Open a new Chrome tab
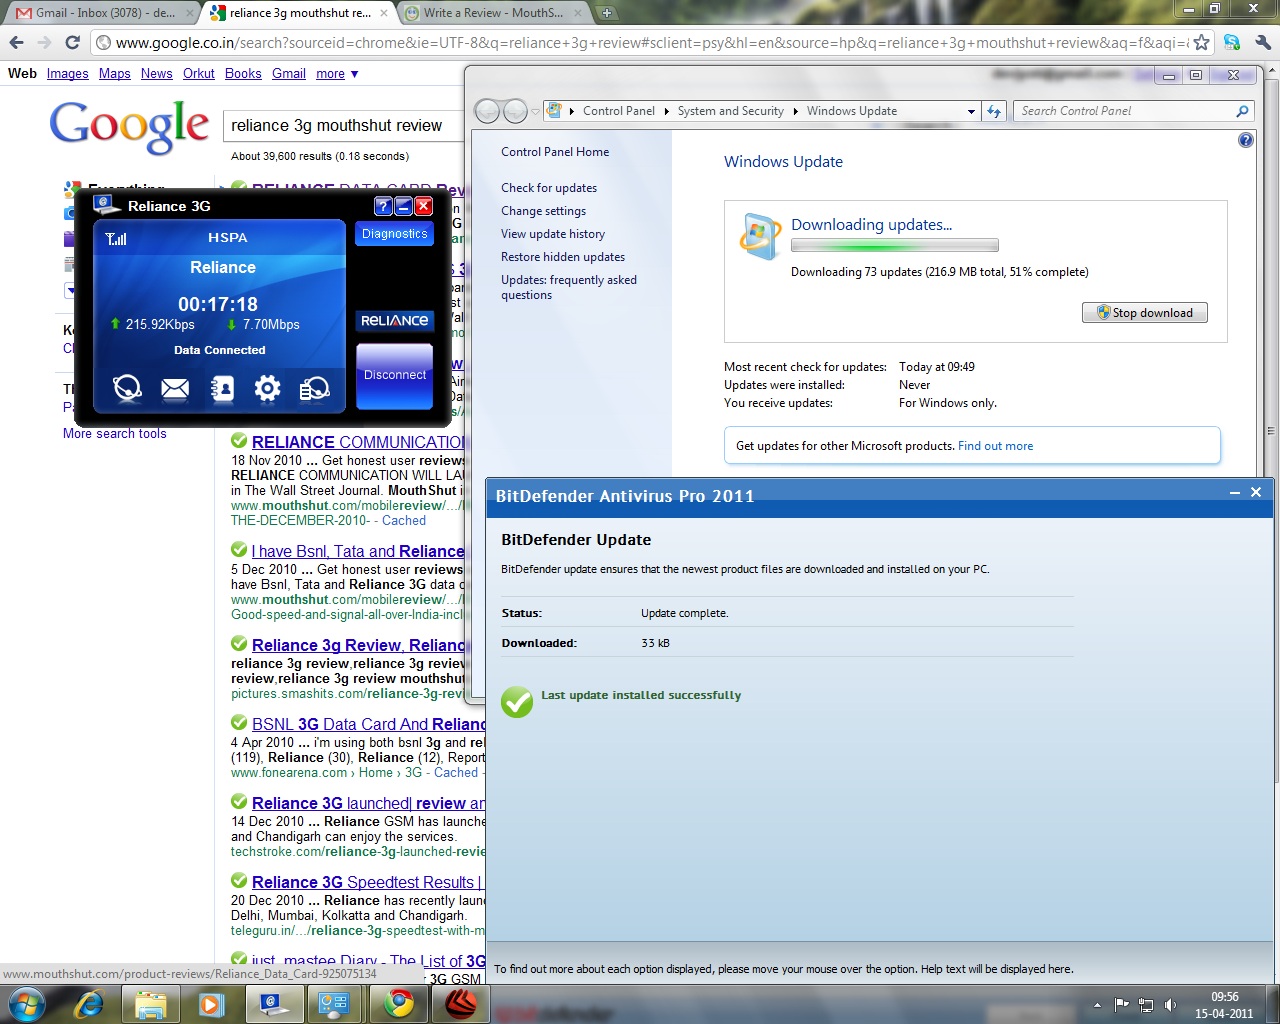 [x=606, y=13]
